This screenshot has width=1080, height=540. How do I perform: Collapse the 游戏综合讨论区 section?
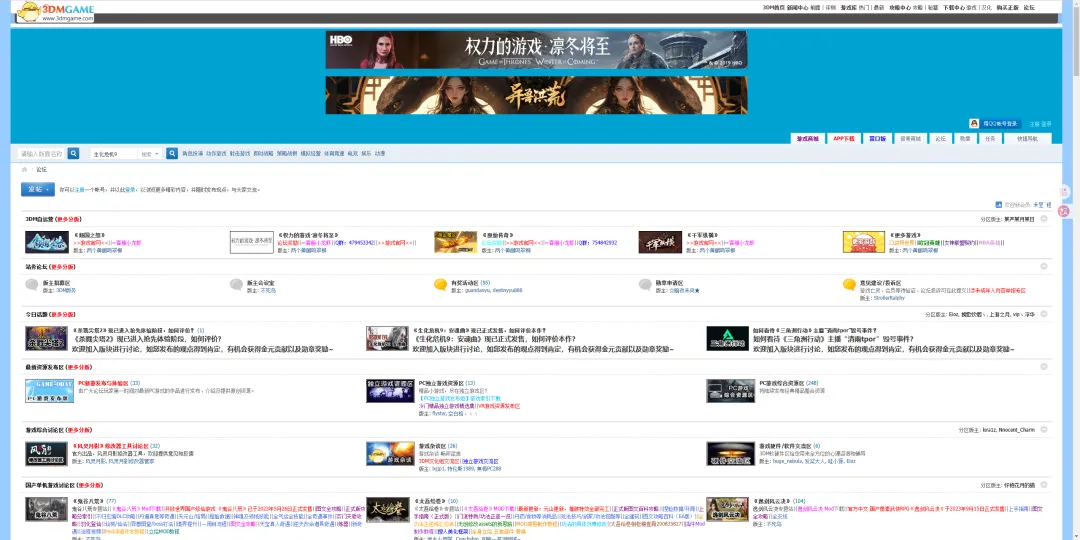coord(1043,430)
